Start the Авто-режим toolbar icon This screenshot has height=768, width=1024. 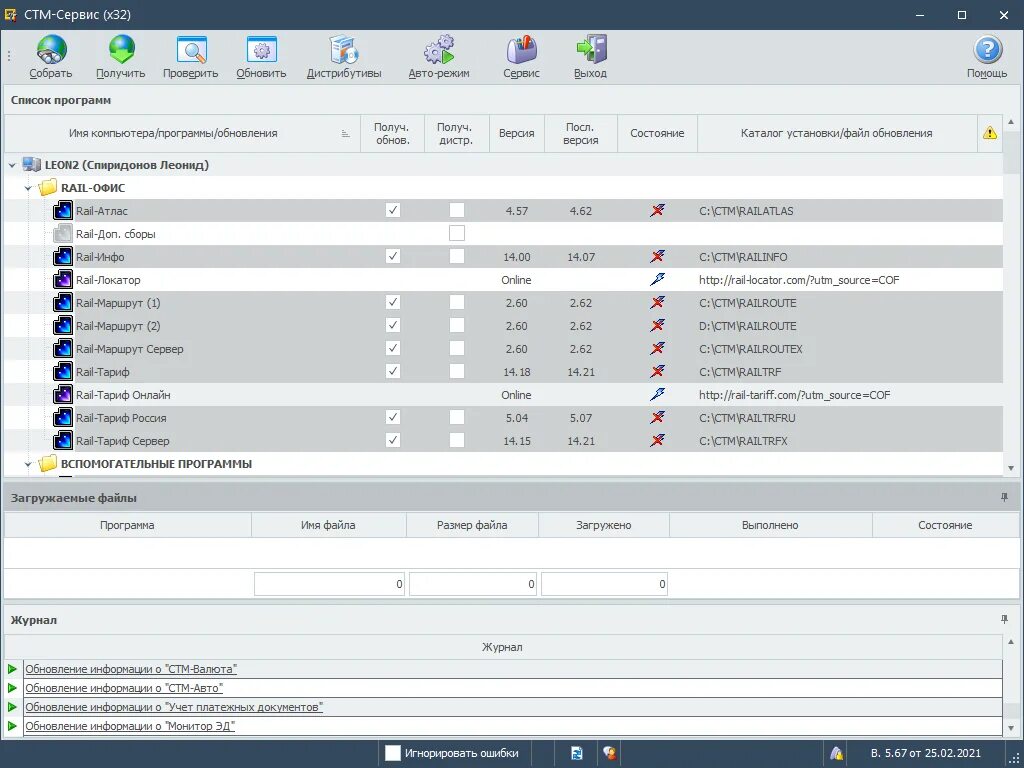point(439,50)
